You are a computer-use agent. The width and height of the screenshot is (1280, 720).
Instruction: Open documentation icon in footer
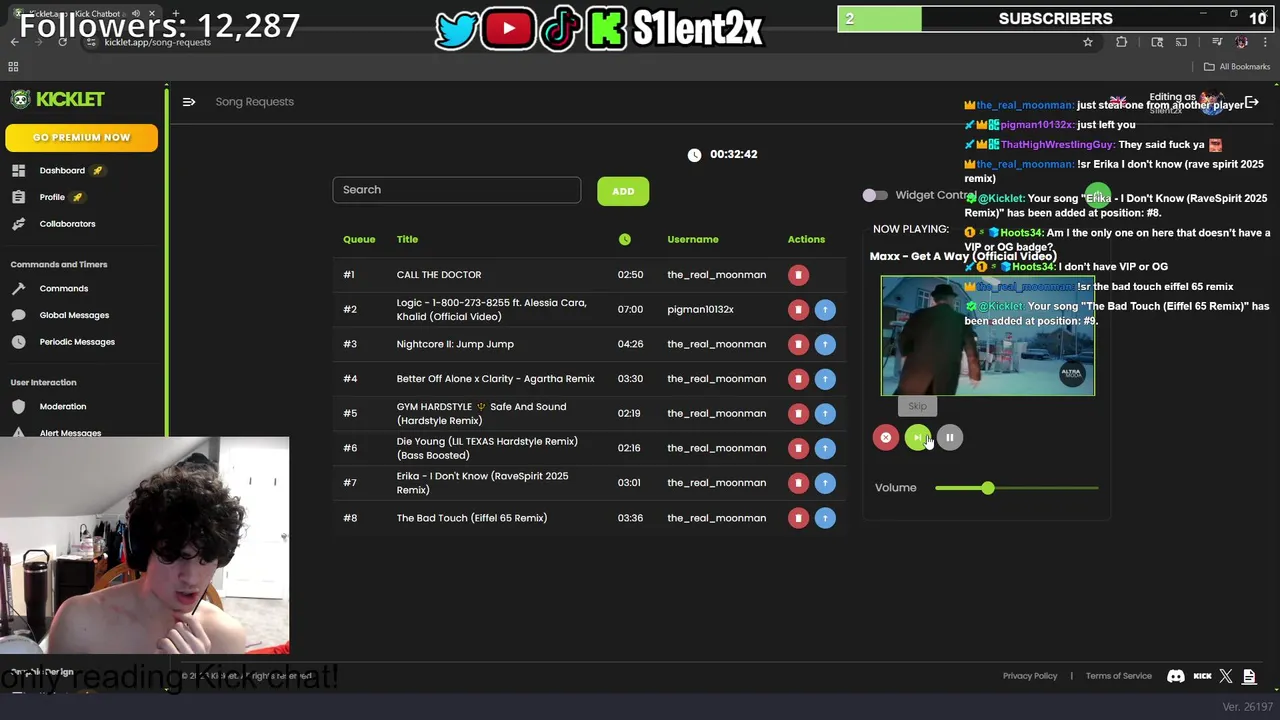[1249, 676]
